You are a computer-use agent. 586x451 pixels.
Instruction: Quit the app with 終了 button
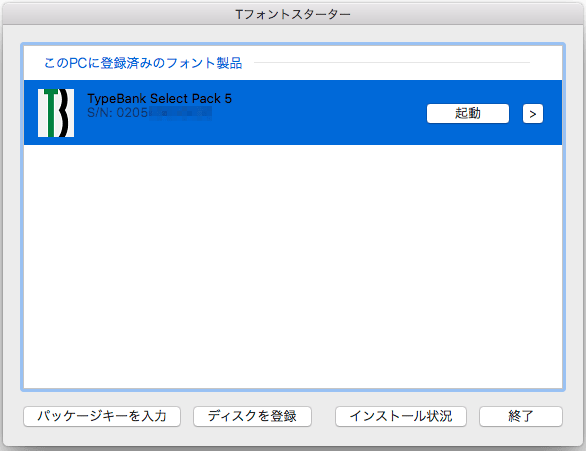coord(521,416)
